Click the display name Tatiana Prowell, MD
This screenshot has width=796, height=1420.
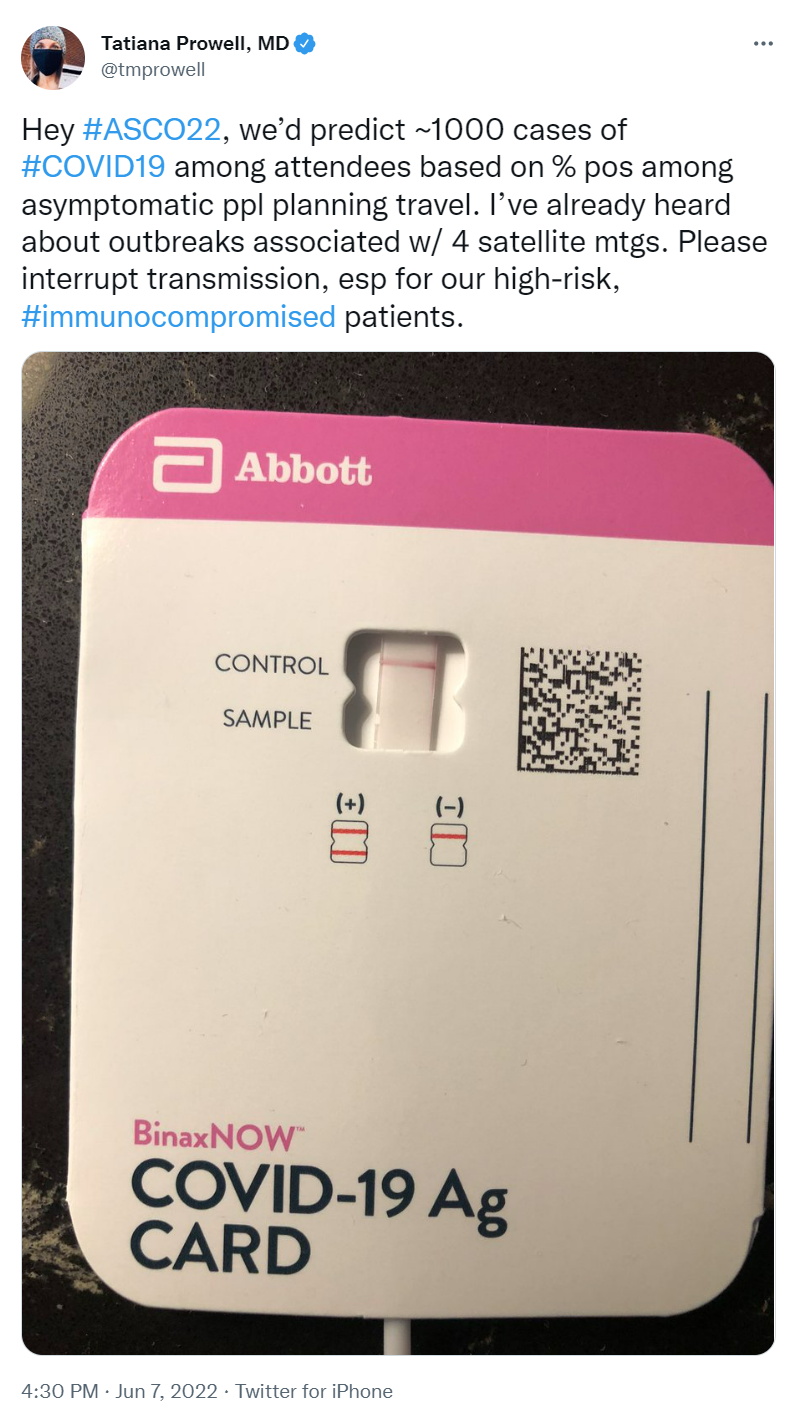coord(195,43)
